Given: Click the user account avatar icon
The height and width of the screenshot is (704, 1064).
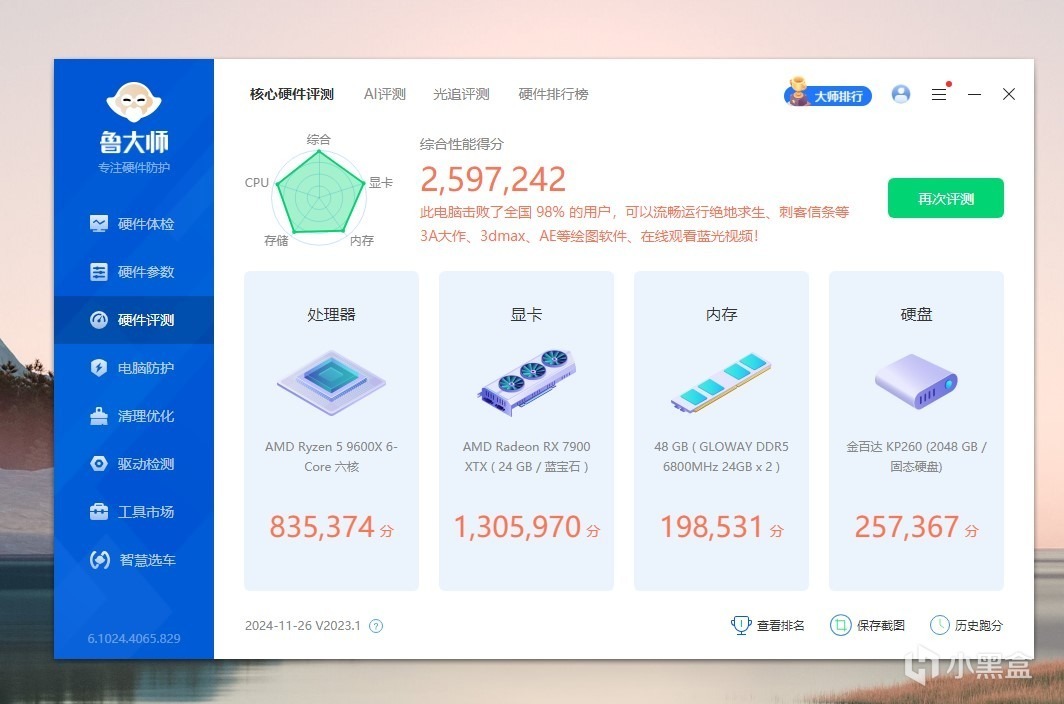Looking at the screenshot, I should pos(901,94).
